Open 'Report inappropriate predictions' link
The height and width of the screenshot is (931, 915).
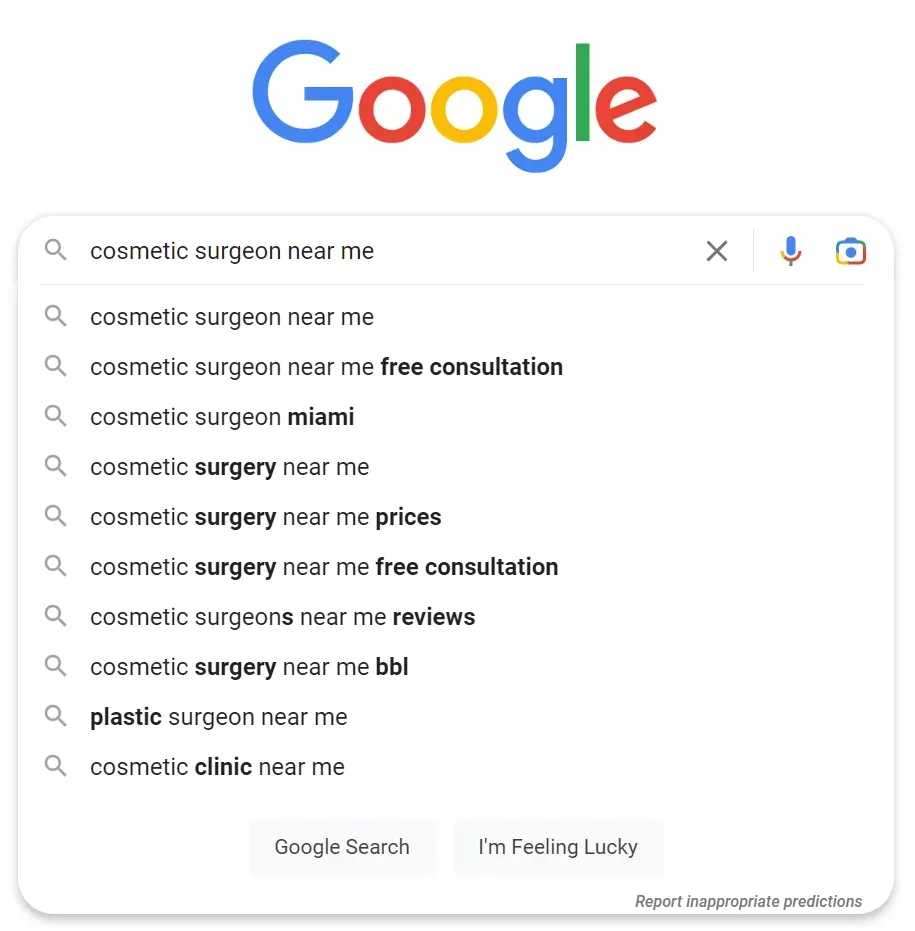click(x=748, y=901)
